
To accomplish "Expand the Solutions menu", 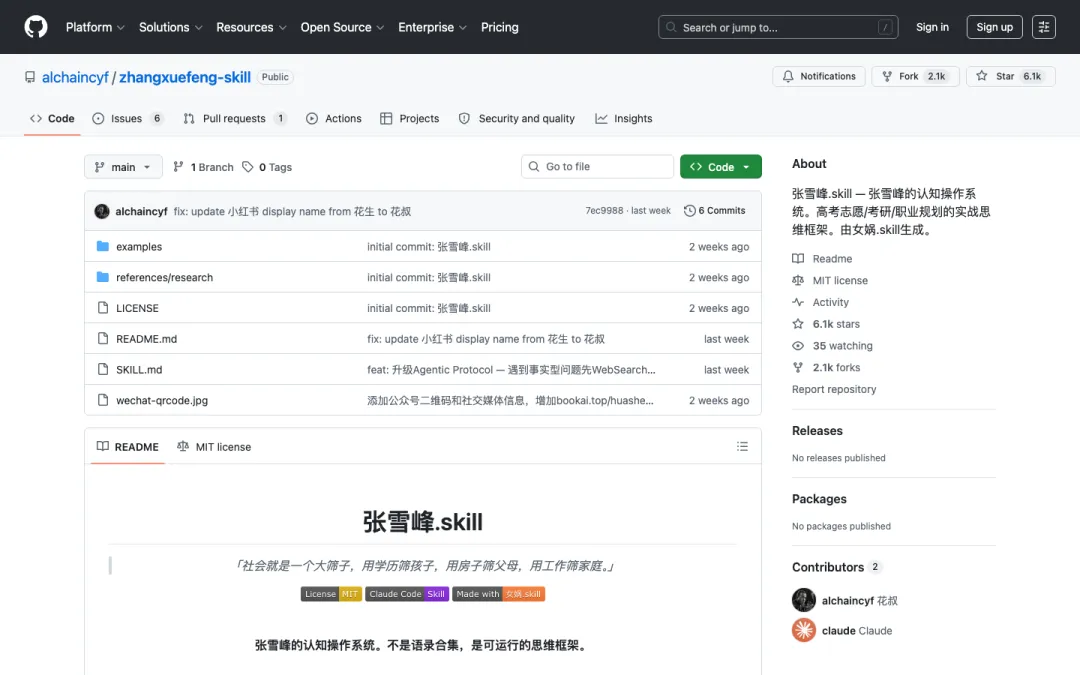I will click(170, 27).
